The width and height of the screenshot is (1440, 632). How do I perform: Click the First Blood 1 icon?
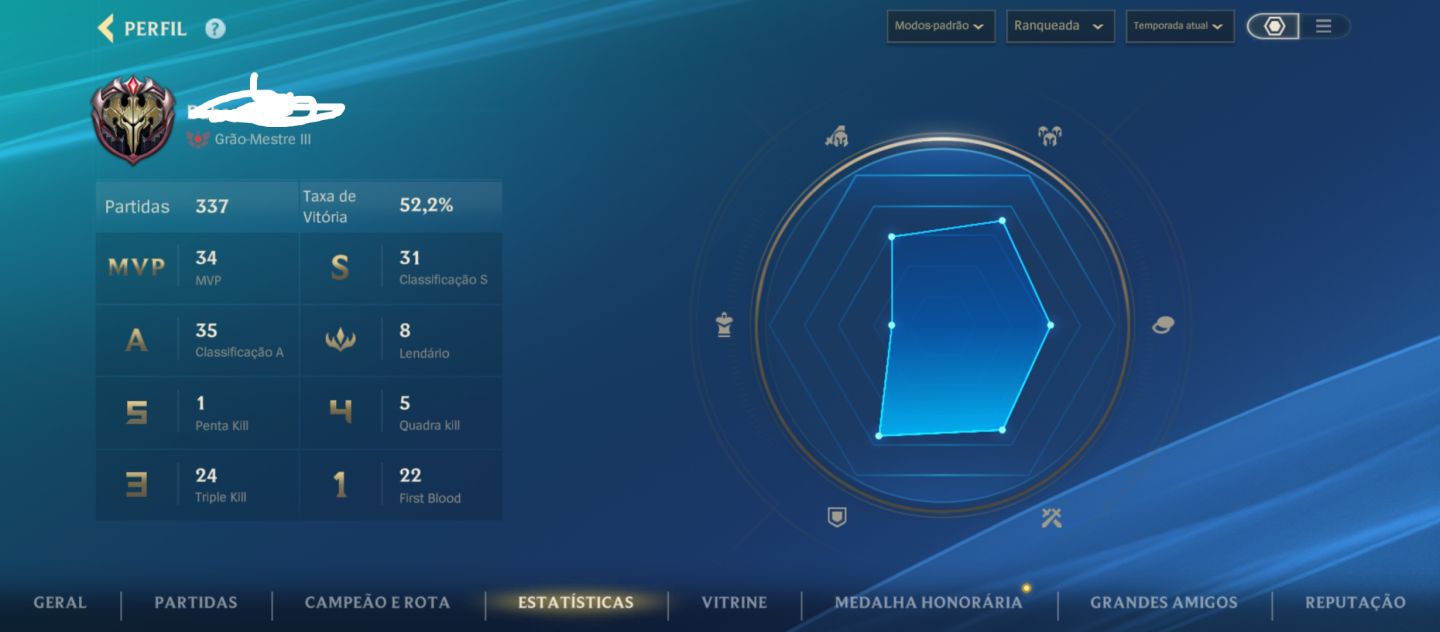point(340,485)
